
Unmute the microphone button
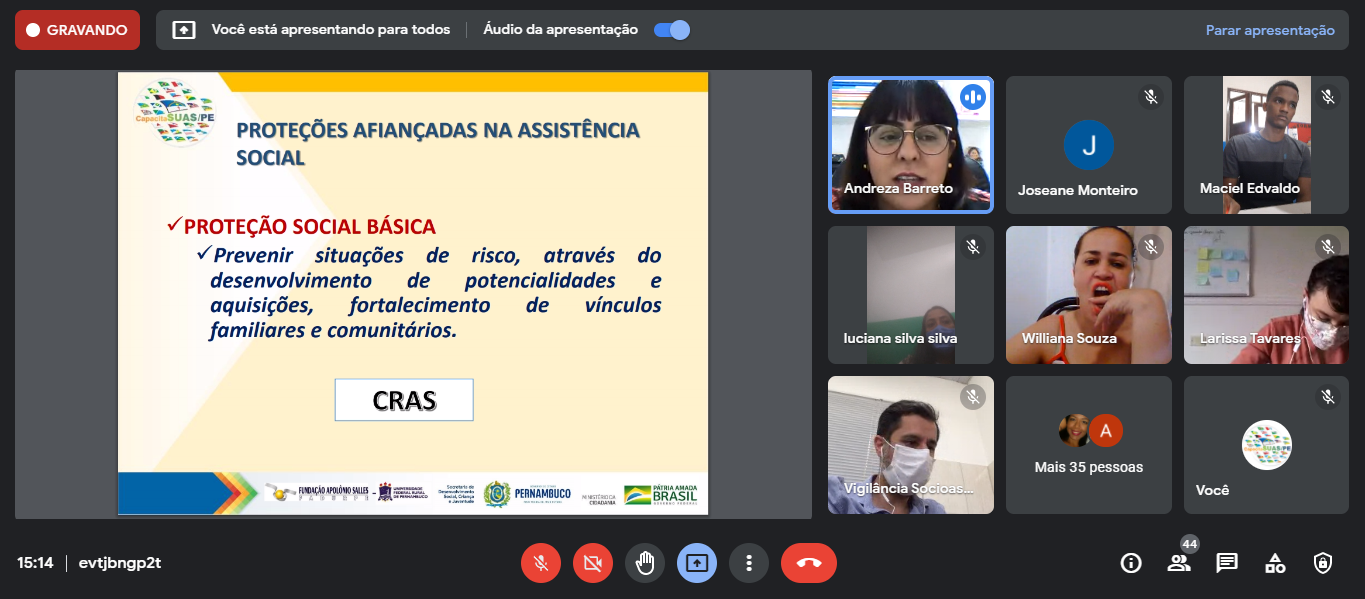541,563
